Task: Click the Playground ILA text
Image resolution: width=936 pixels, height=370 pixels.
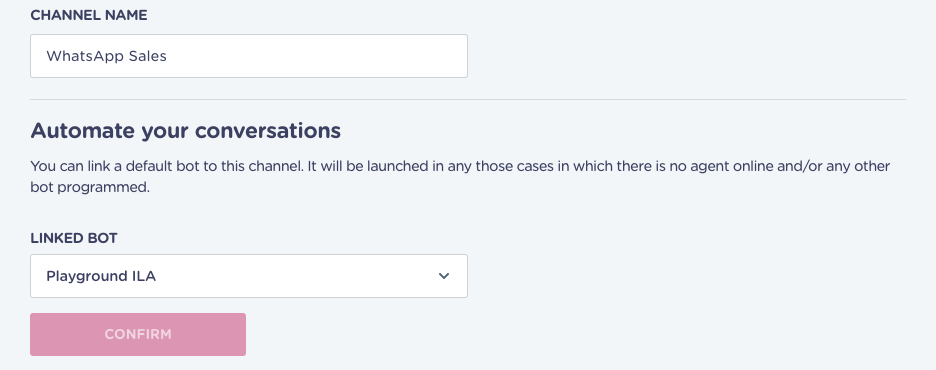Action: [101, 276]
